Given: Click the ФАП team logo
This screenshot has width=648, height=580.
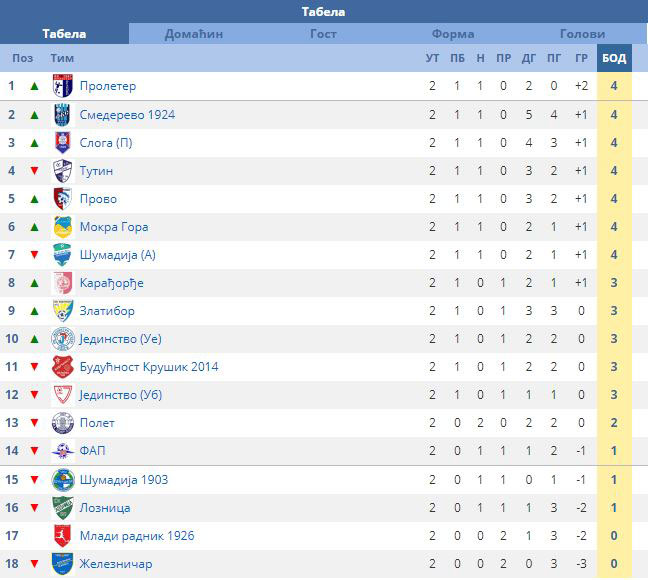Looking at the screenshot, I should point(63,451).
